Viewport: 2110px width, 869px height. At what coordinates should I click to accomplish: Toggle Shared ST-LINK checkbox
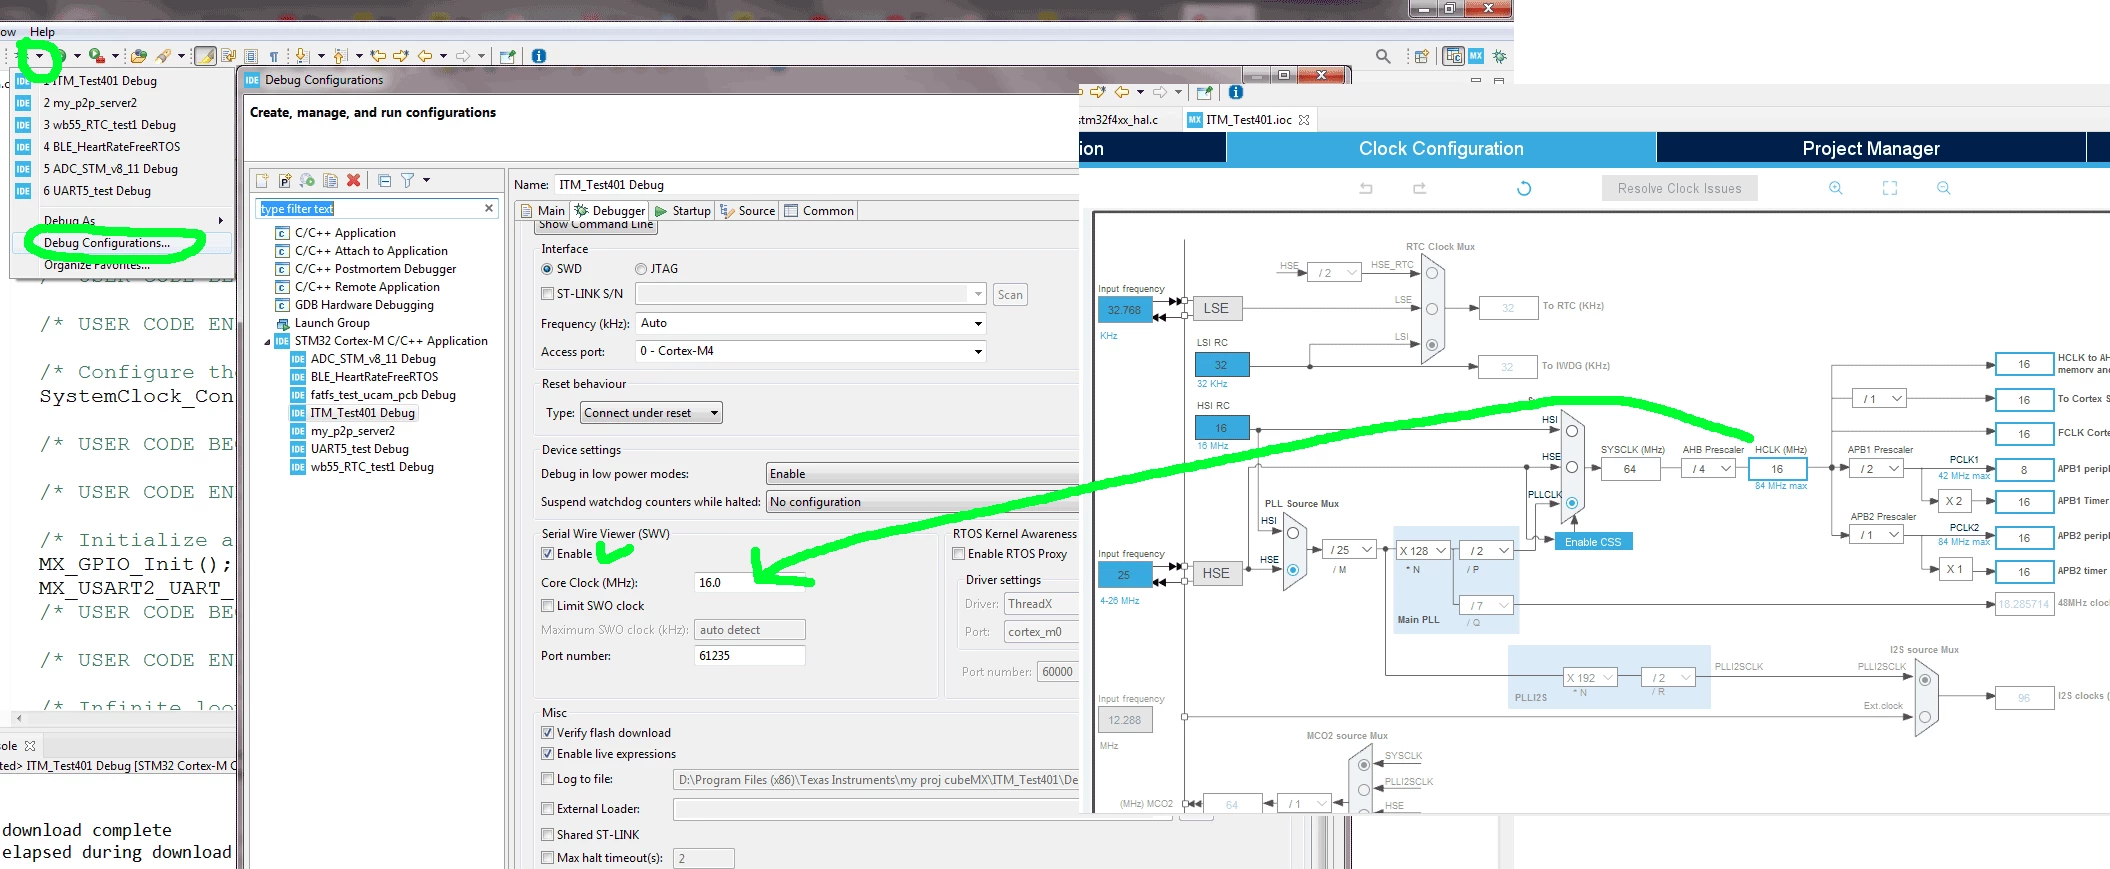[547, 835]
